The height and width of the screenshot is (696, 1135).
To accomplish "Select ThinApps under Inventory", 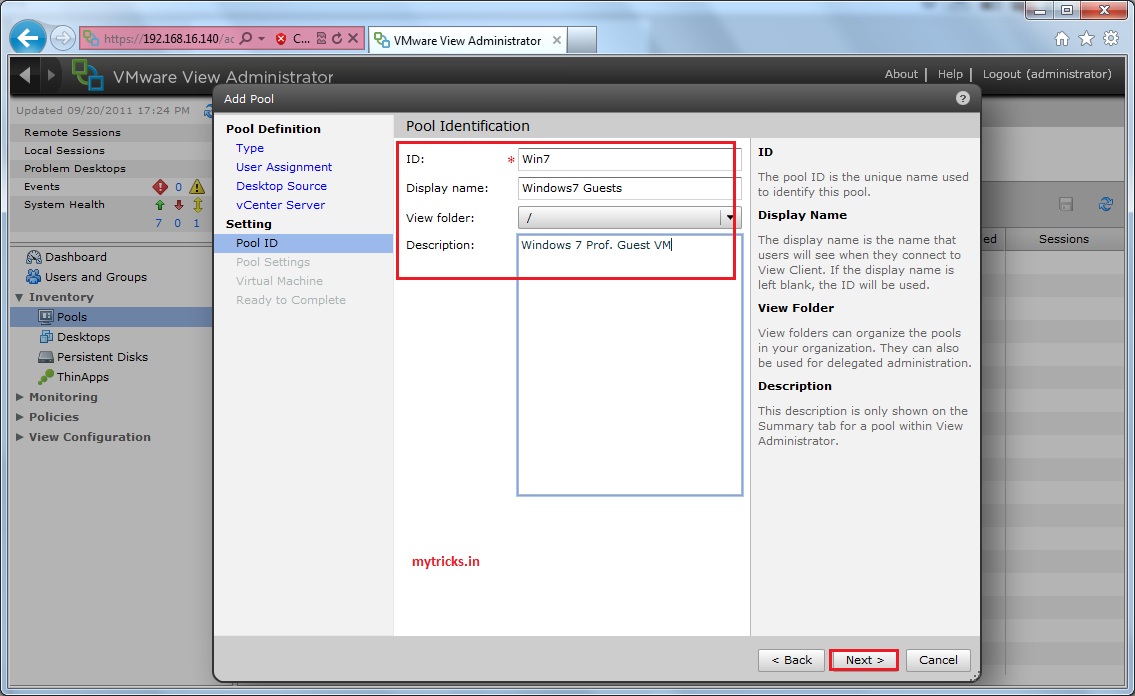I will (x=83, y=377).
